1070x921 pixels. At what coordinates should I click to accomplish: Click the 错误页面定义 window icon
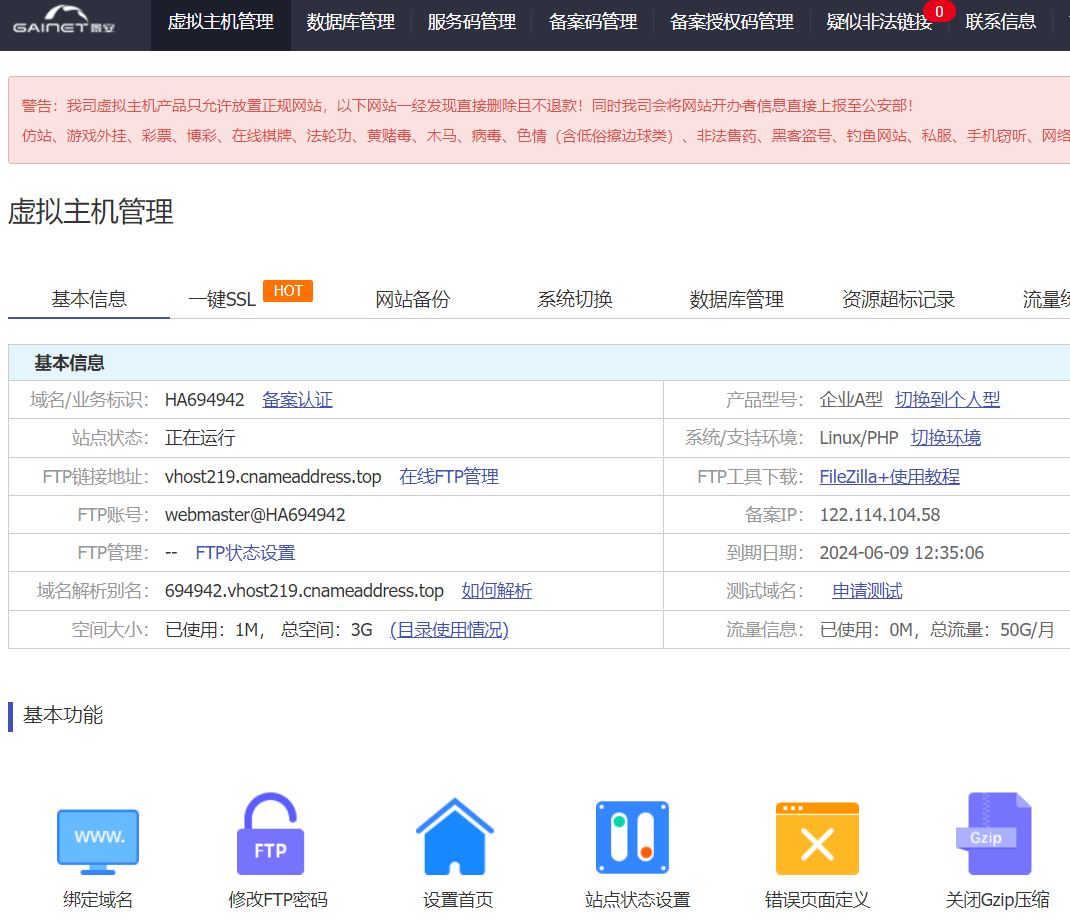[817, 838]
